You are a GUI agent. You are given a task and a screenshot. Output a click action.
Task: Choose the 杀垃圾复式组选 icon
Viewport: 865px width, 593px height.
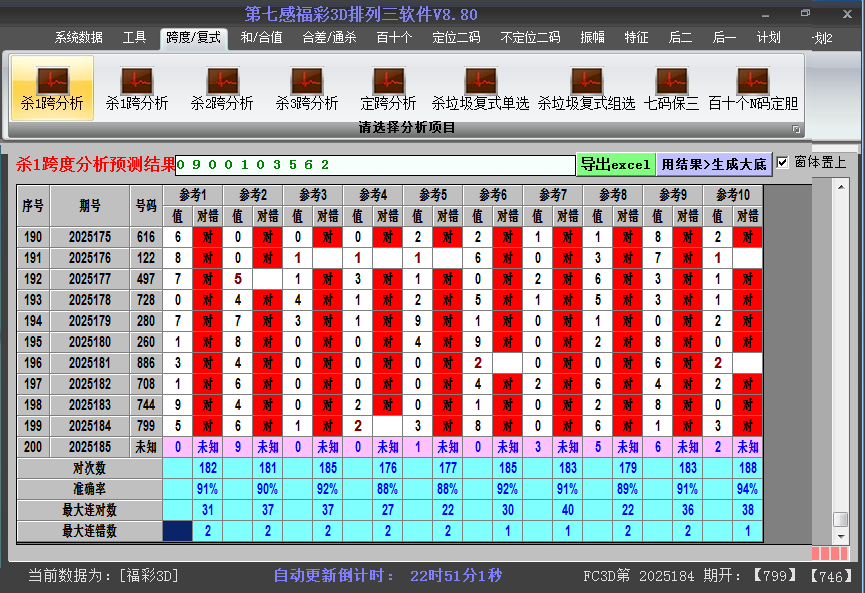point(586,88)
